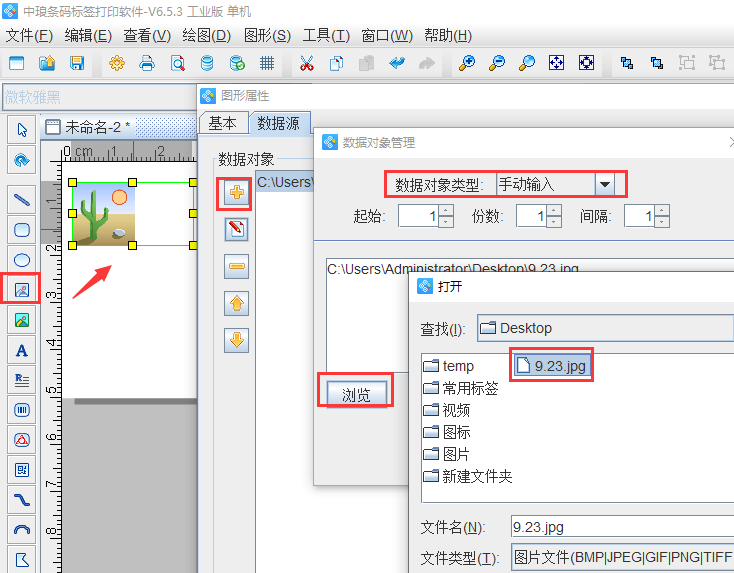Open the 数据对象类型 dropdown
This screenshot has height=573, width=734.
(x=605, y=185)
